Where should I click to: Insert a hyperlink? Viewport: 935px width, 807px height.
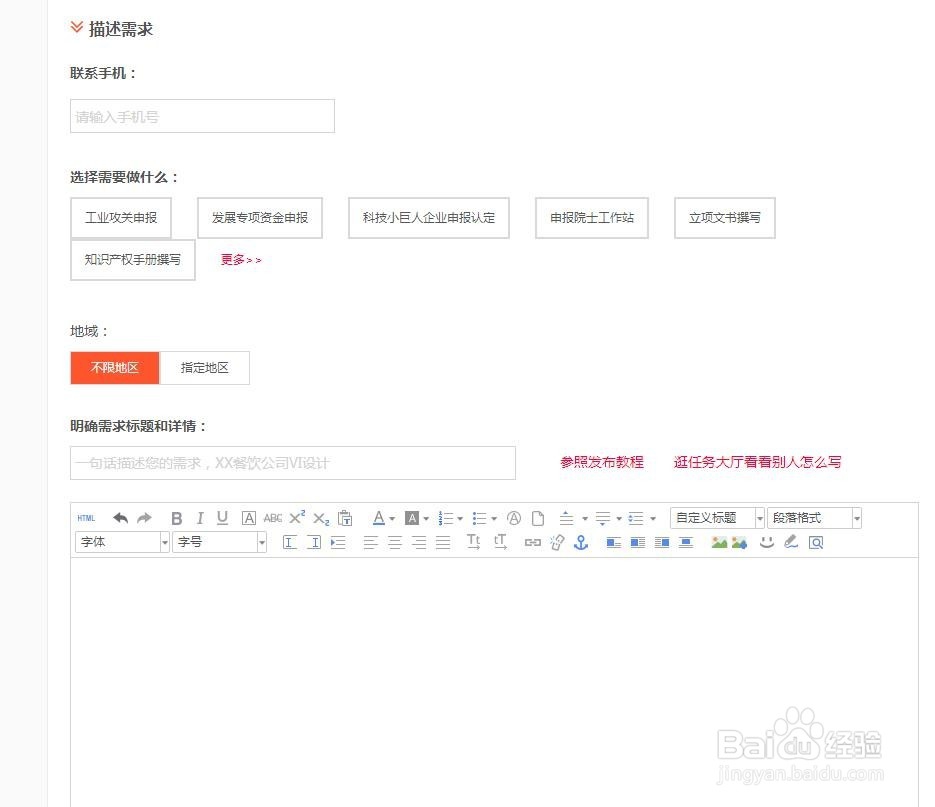[532, 542]
